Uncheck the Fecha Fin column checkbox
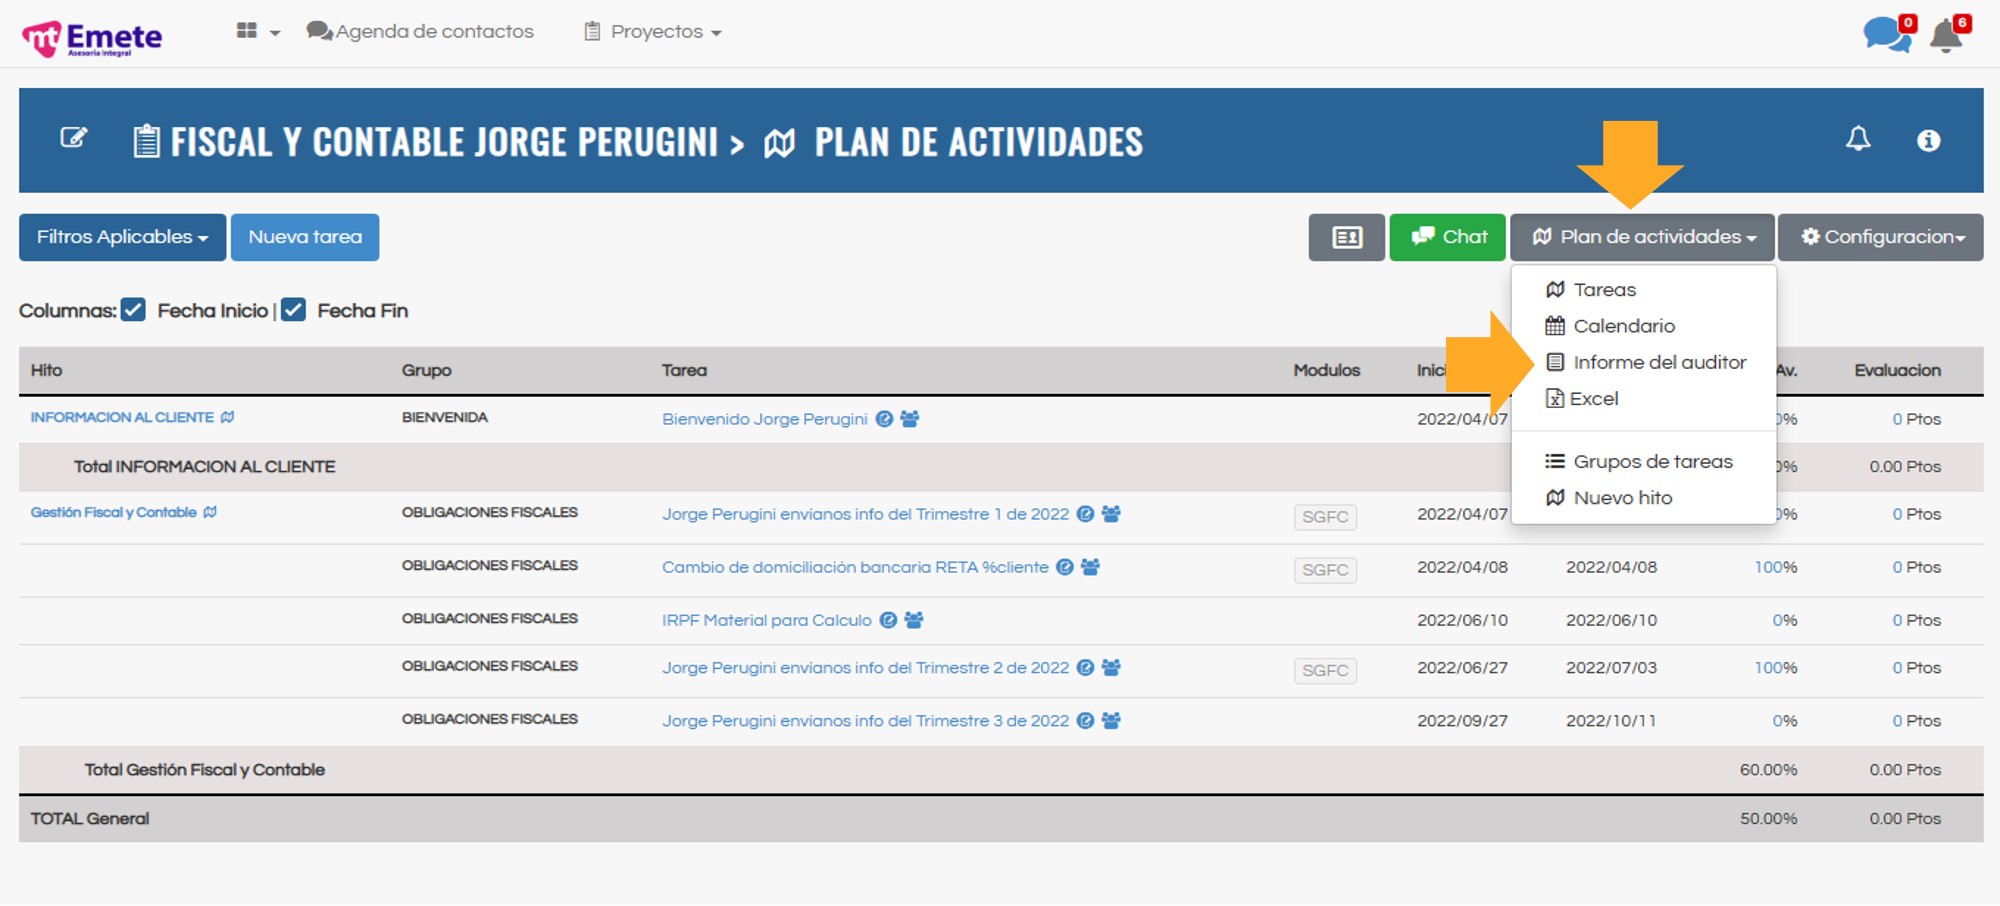2000x906 pixels. (293, 310)
